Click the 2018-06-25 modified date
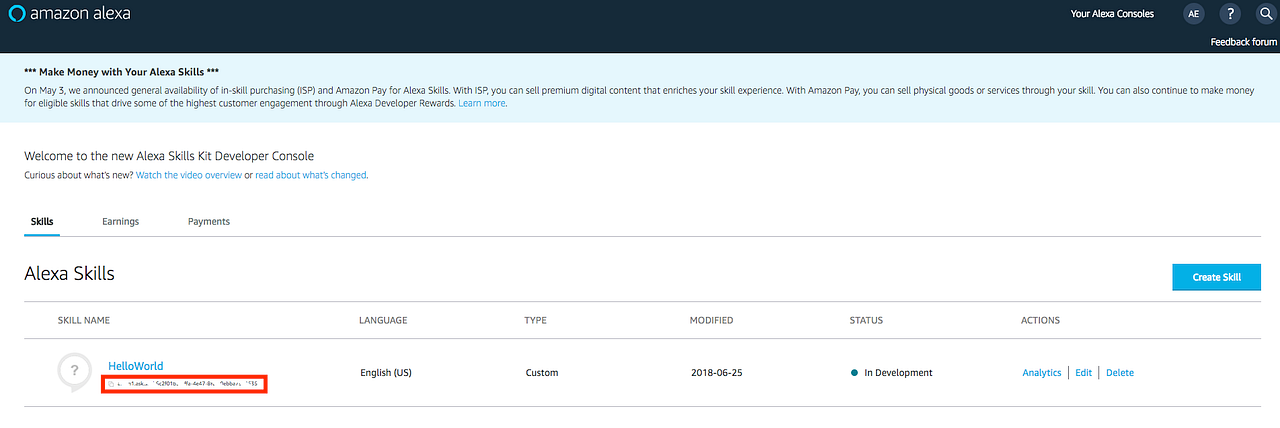The image size is (1280, 428). pos(716,373)
